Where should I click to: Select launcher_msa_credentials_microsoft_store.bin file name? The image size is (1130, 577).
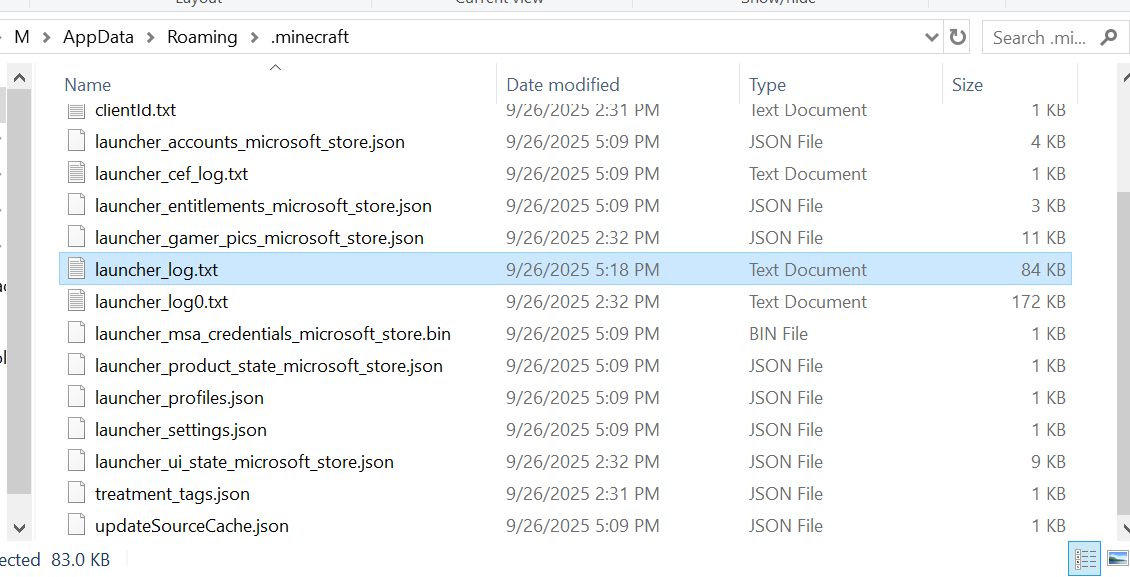point(272,334)
